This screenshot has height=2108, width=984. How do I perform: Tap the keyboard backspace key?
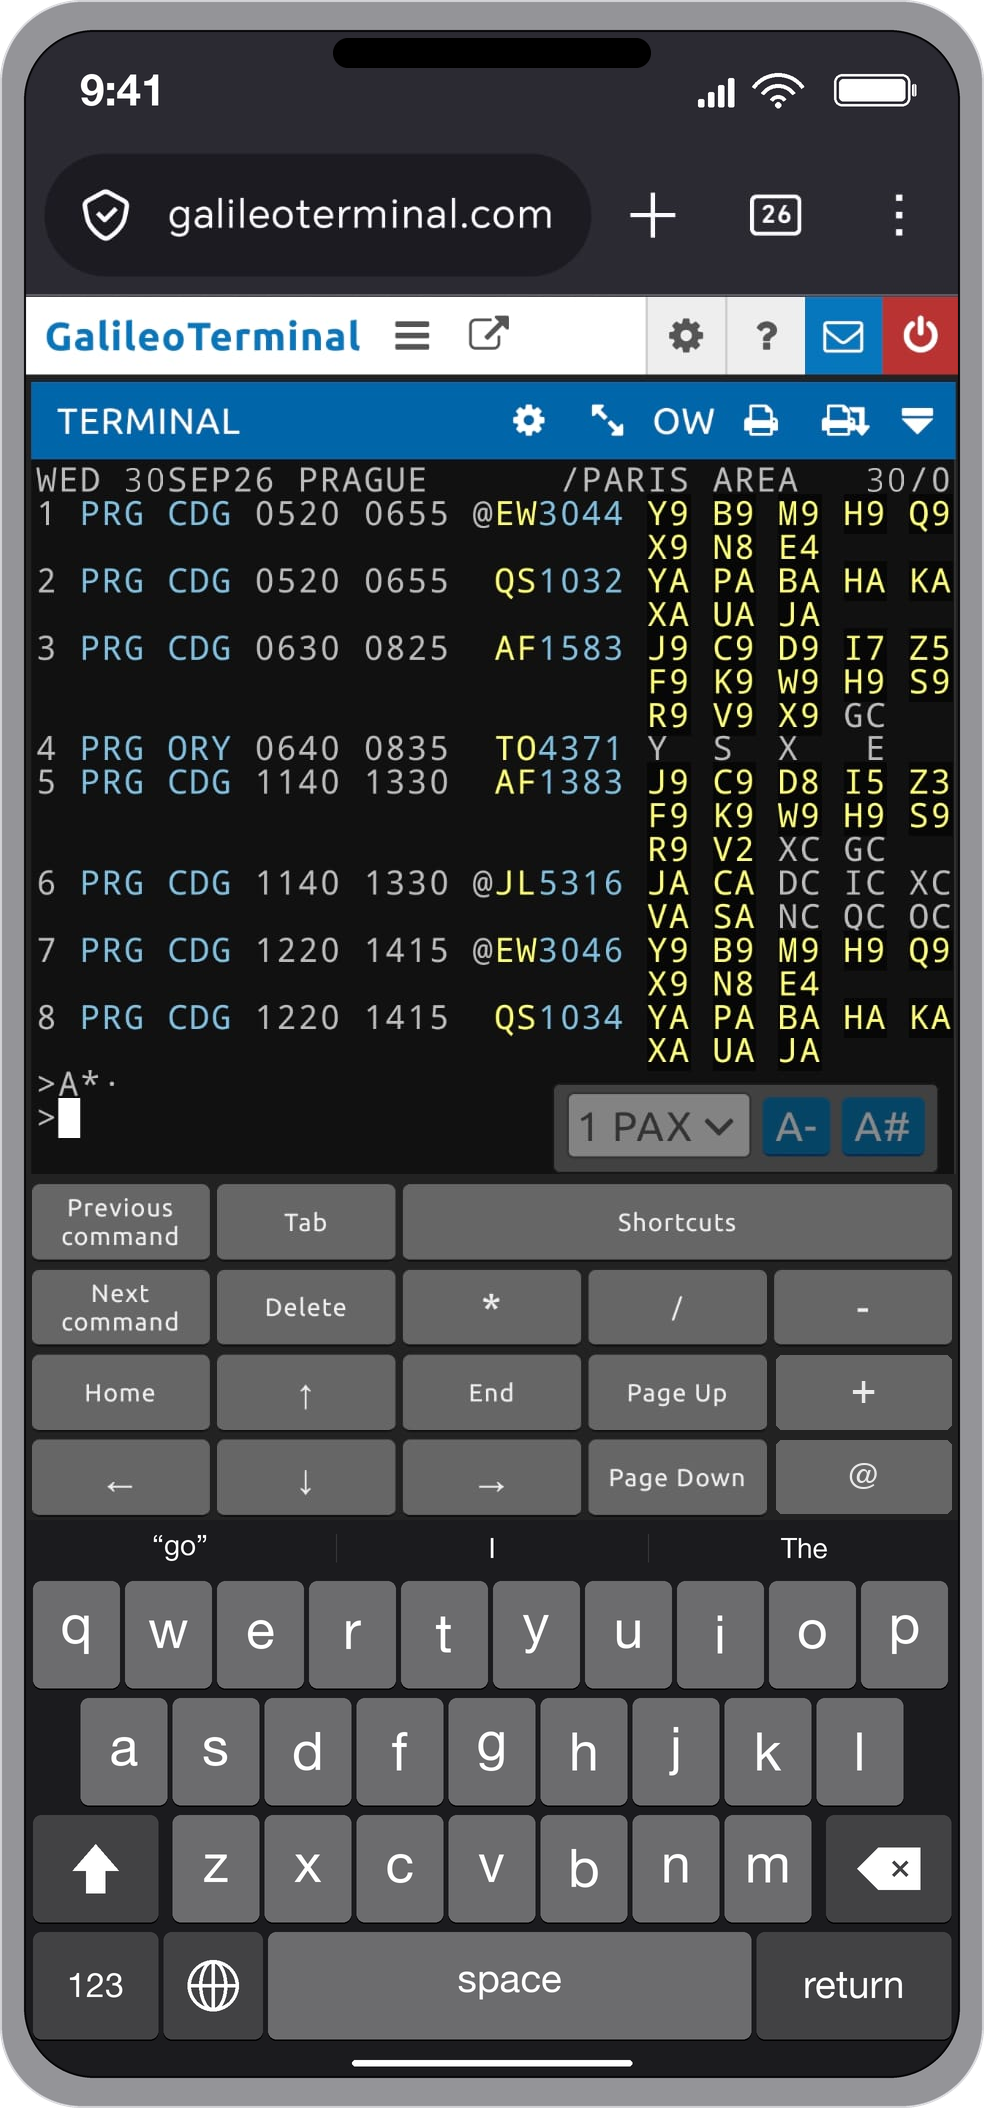coord(888,1868)
